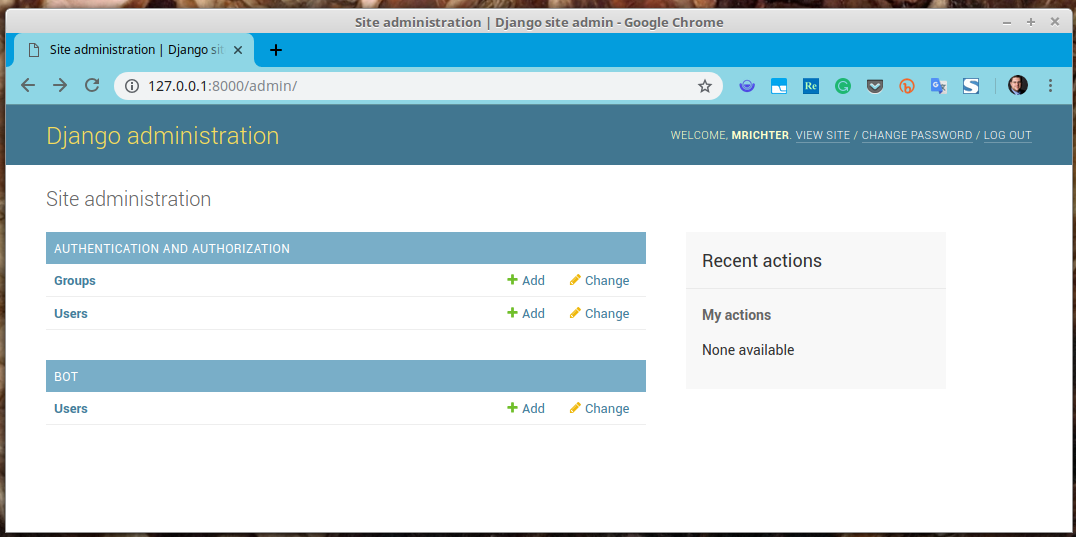The height and width of the screenshot is (537, 1076).
Task: Open the orange b extension icon
Action: [x=907, y=86]
